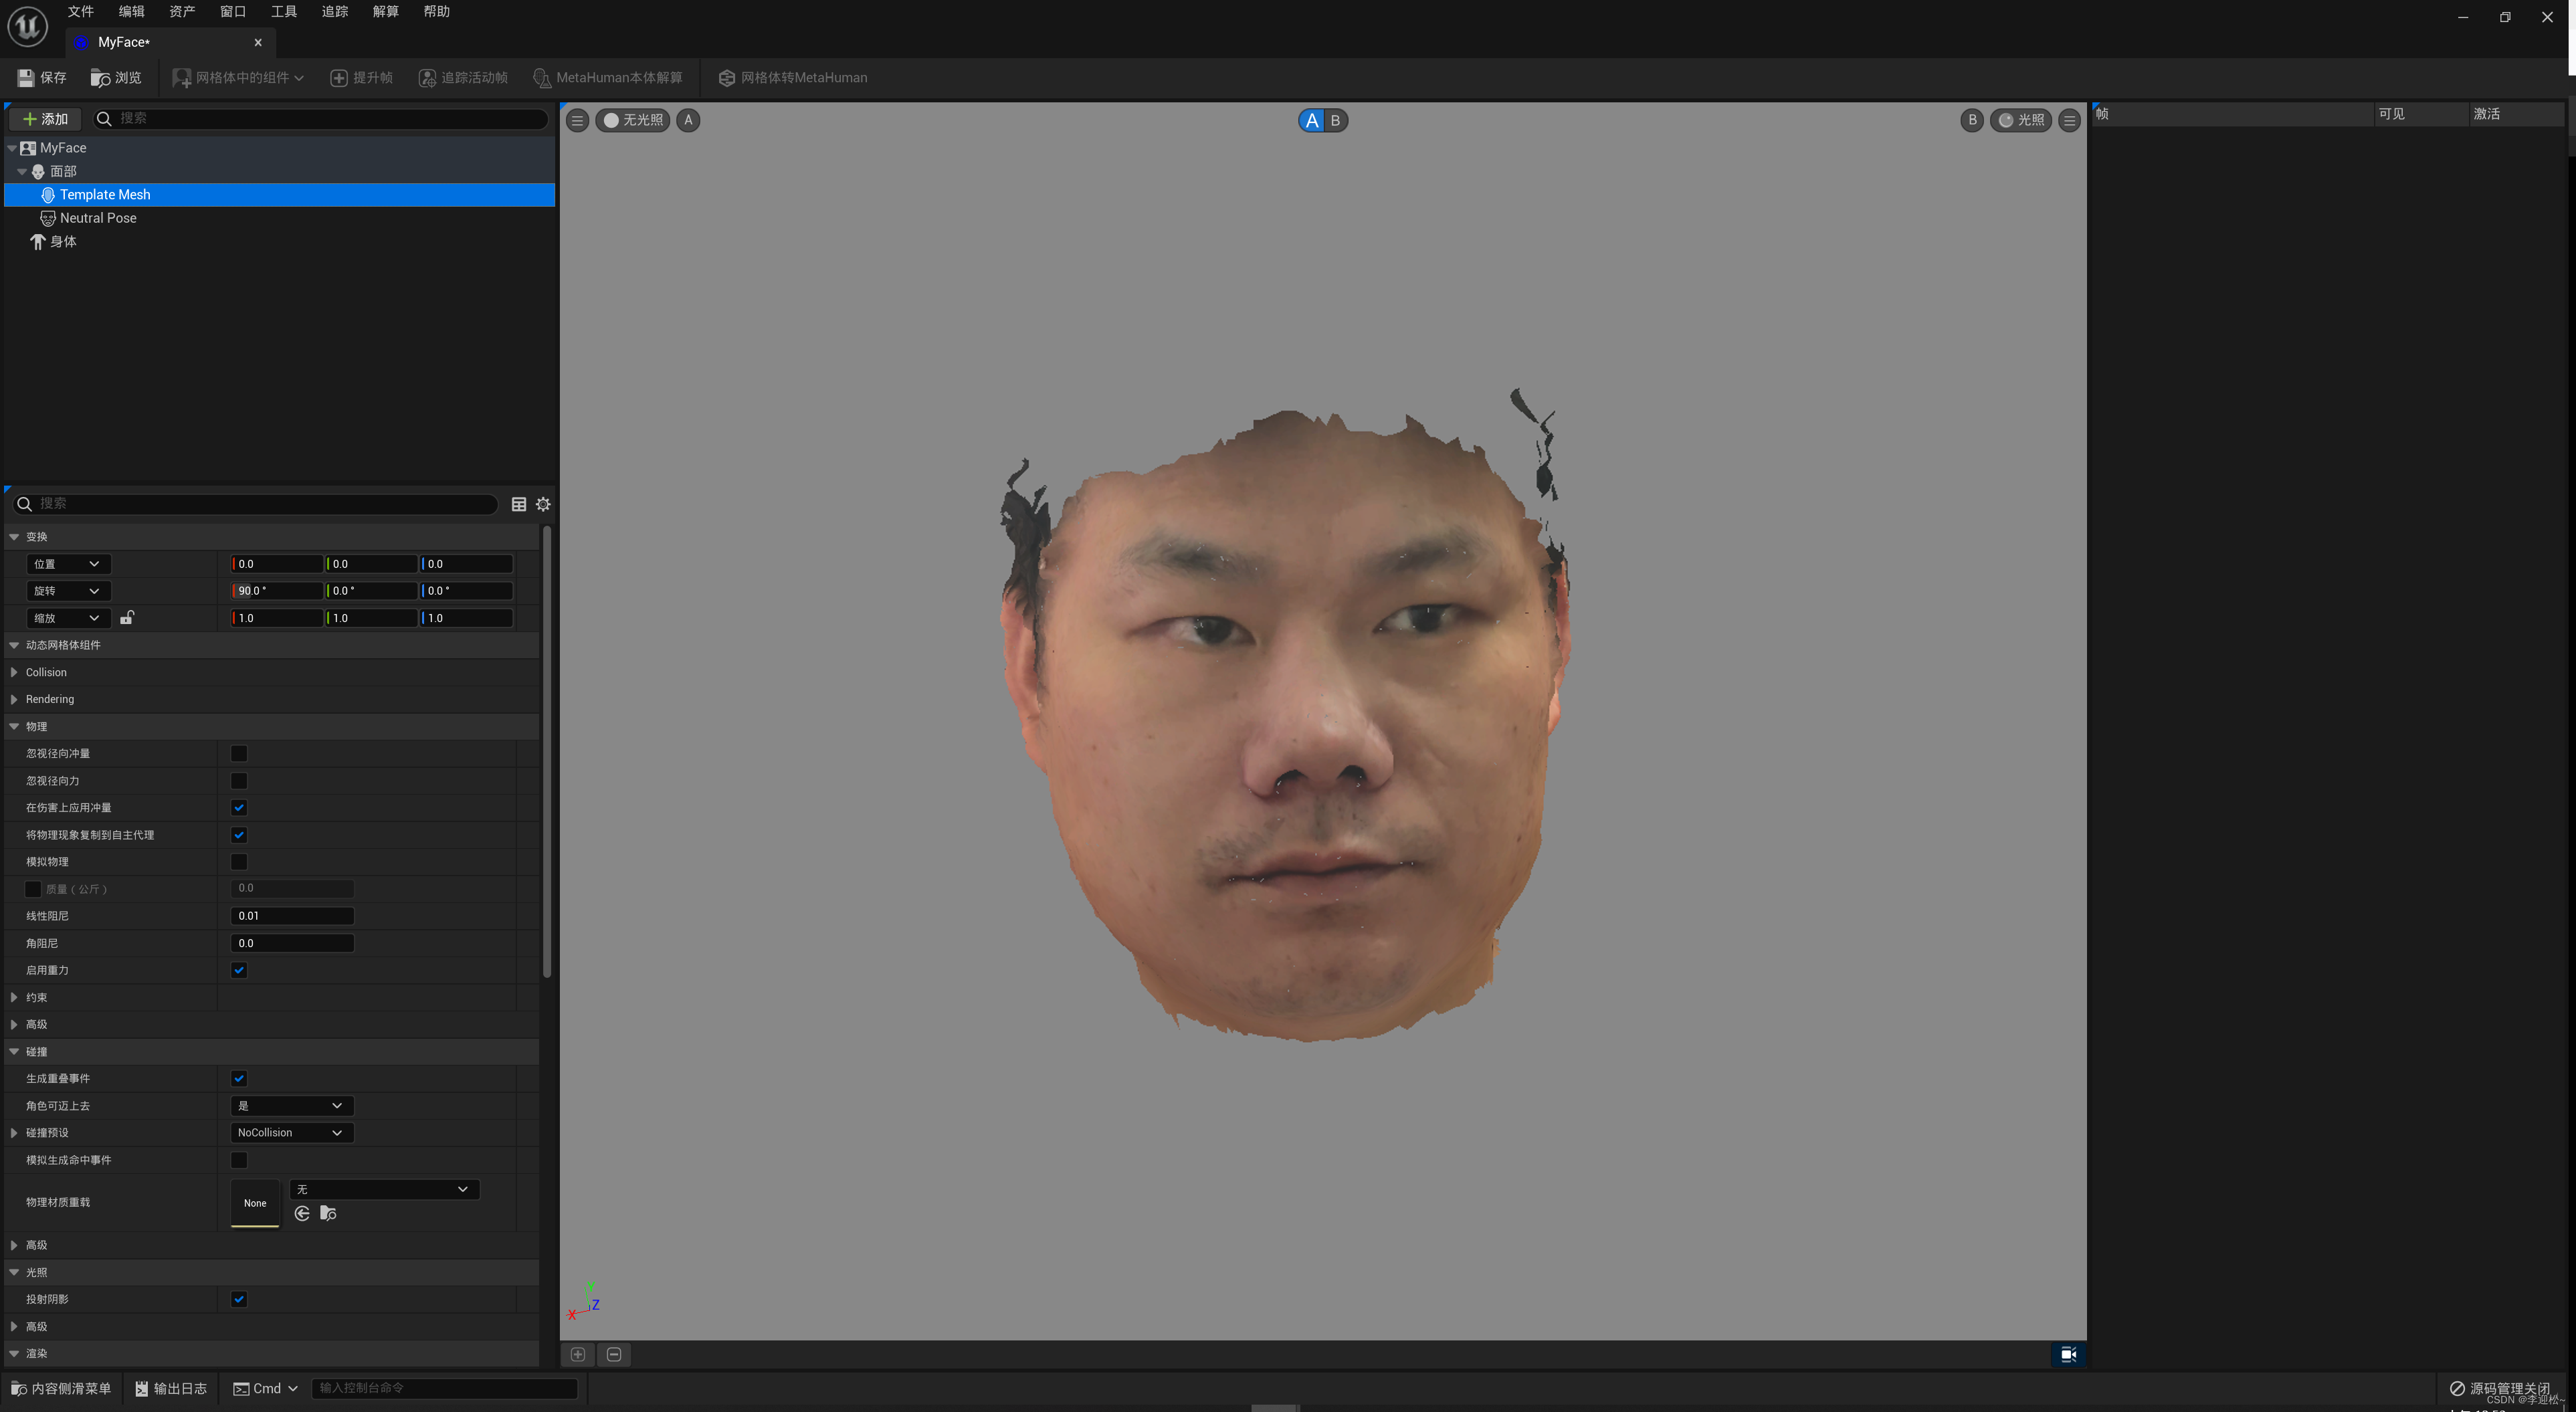Uncheck the 启用重力 checkbox
Screen dimensions: 2576x1412
(239, 969)
